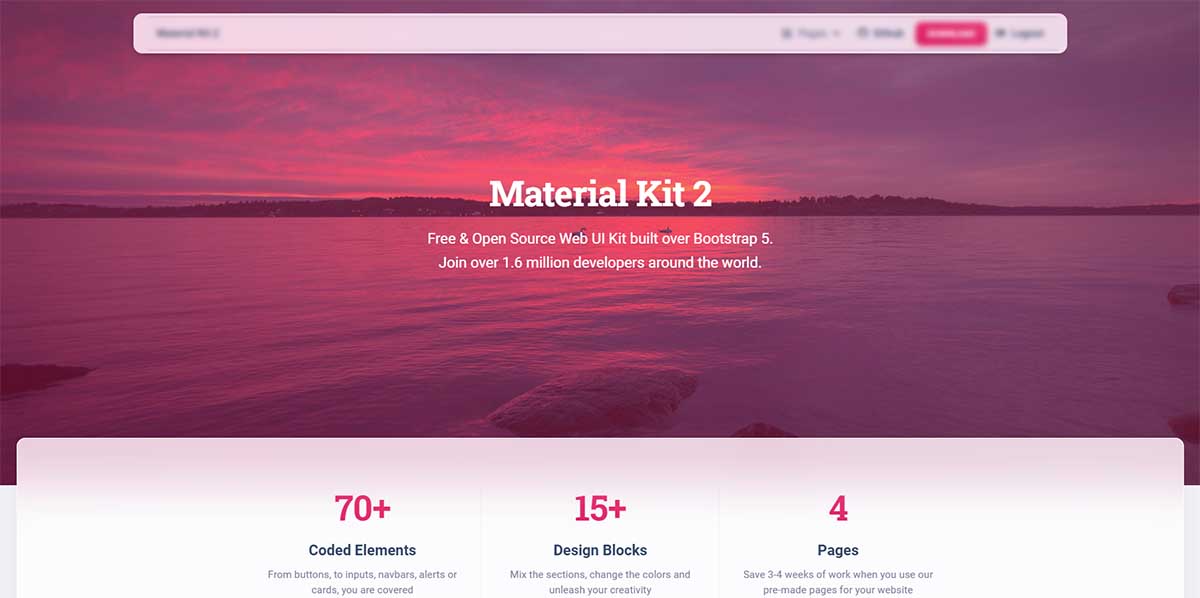Screen dimensions: 1200x598
Task: Click the Pages grid icon in navbar
Action: click(787, 33)
